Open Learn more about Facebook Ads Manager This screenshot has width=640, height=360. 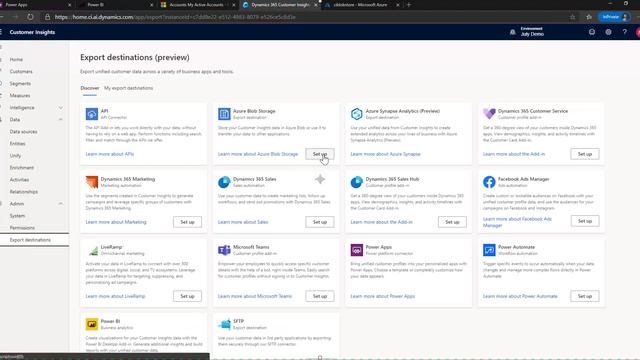coord(517,222)
